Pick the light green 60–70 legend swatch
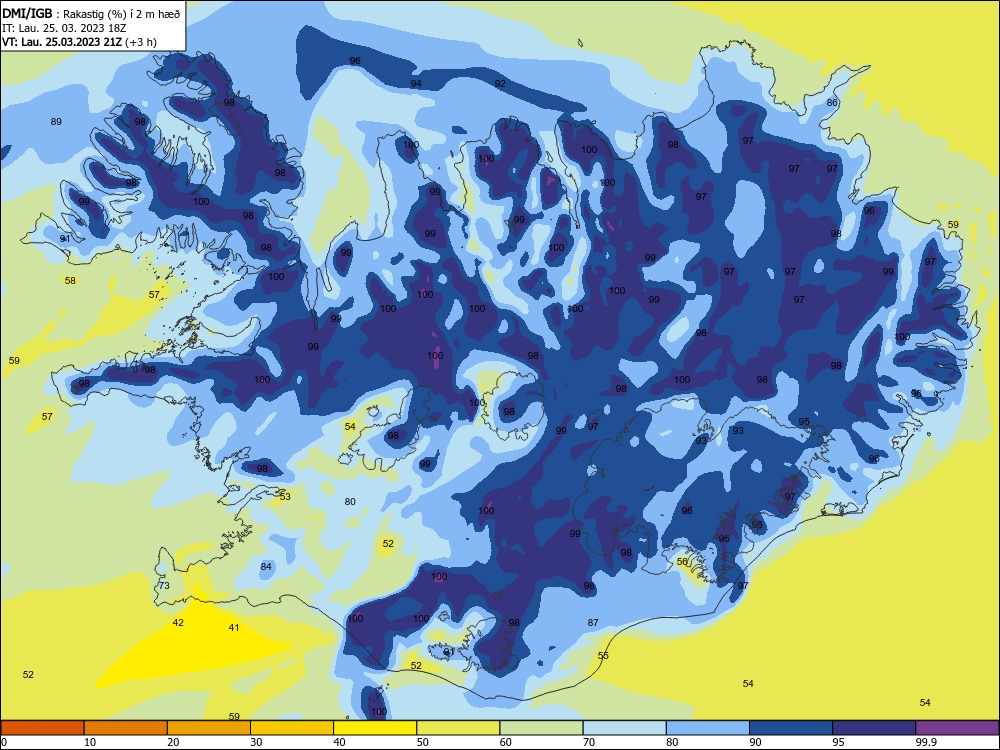This screenshot has height=750, width=1000. pos(541,728)
